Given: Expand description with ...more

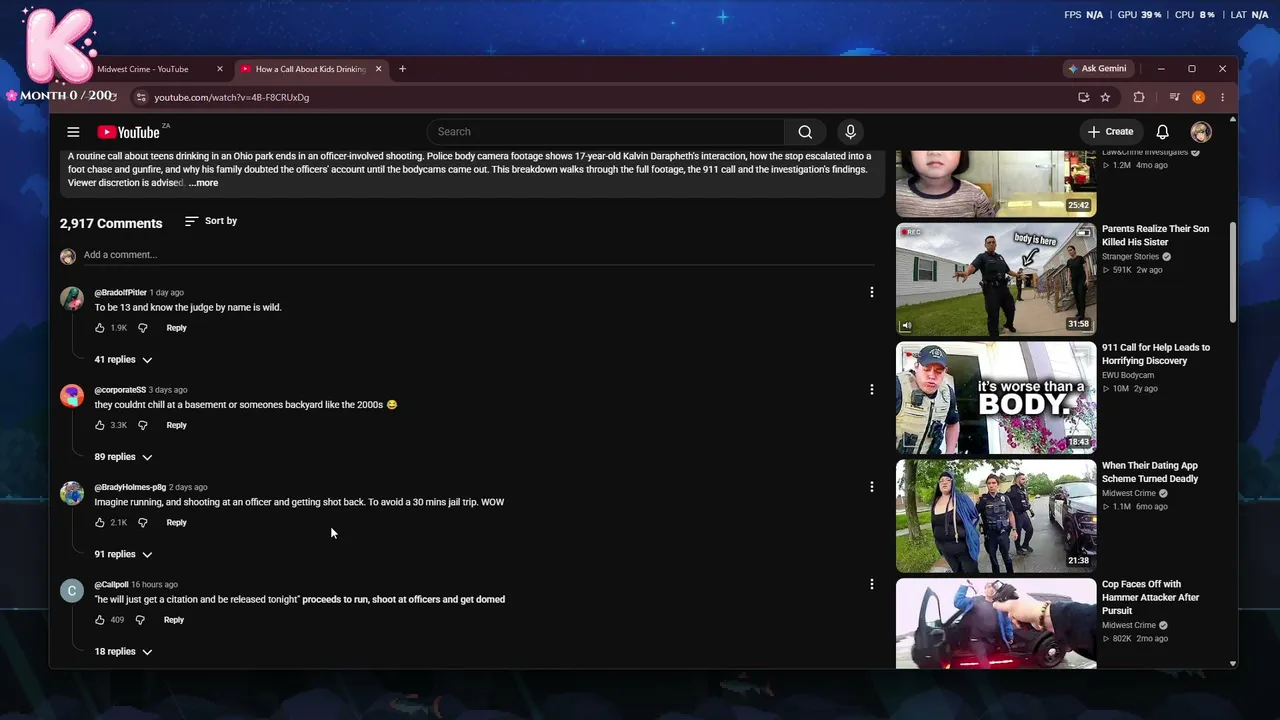Looking at the screenshot, I should 203,183.
